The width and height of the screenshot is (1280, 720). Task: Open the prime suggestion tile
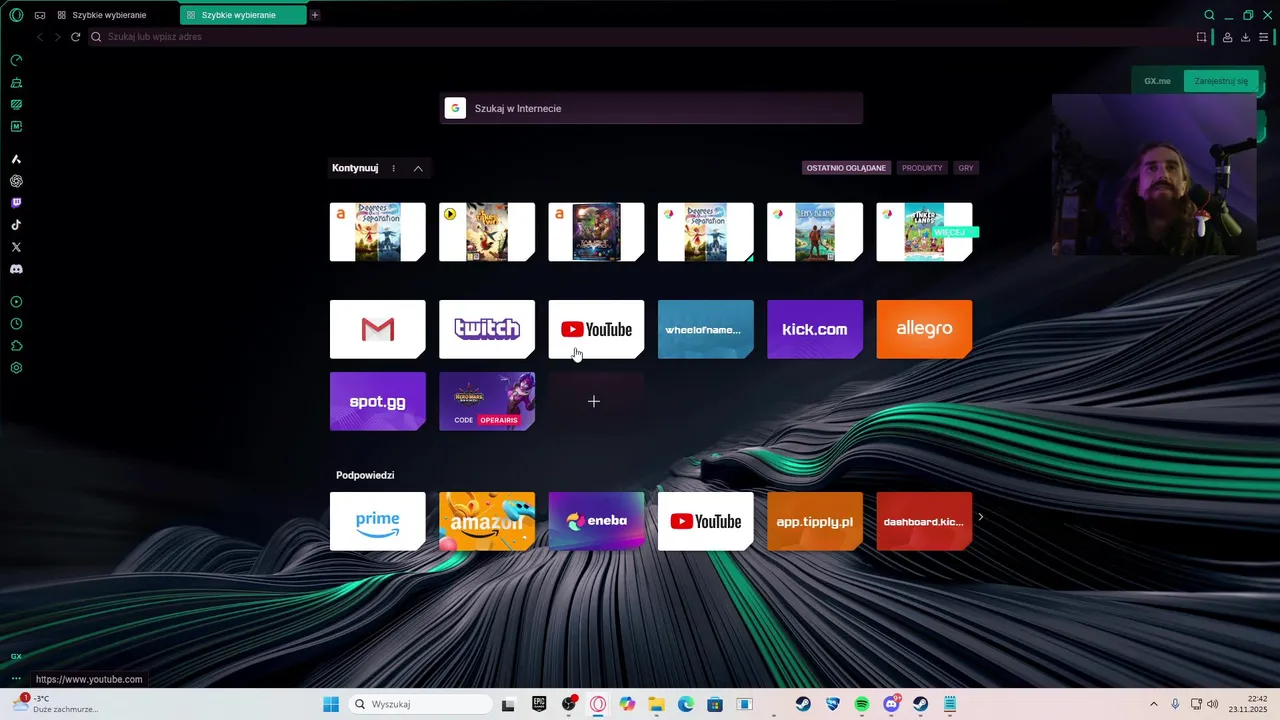pyautogui.click(x=378, y=521)
